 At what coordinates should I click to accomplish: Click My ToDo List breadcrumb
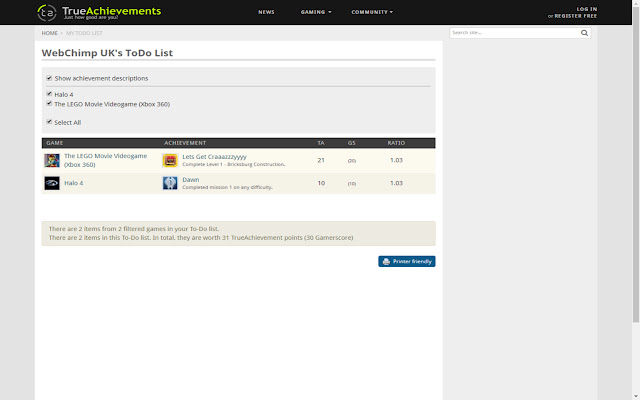point(84,33)
